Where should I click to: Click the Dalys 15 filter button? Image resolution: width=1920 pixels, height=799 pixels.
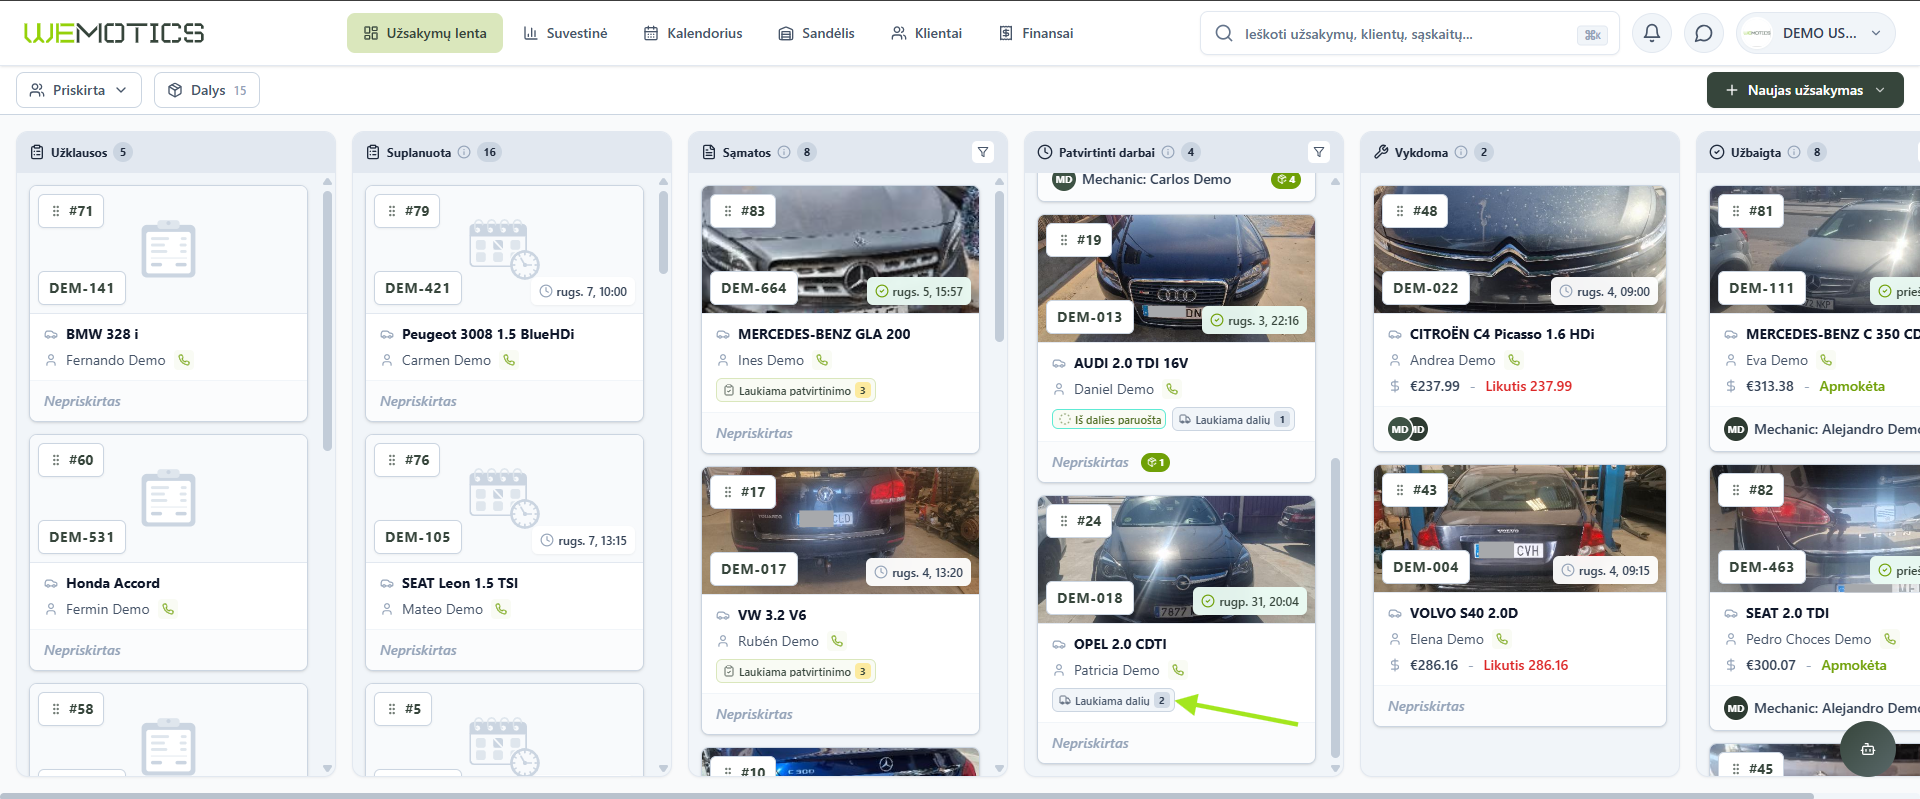pos(207,90)
